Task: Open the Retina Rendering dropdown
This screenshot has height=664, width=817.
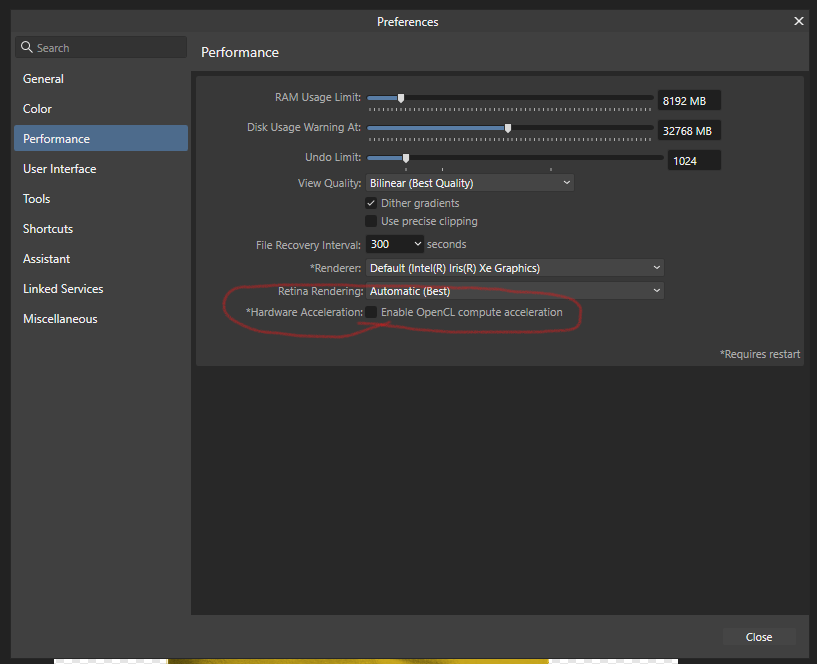Action: [512, 289]
